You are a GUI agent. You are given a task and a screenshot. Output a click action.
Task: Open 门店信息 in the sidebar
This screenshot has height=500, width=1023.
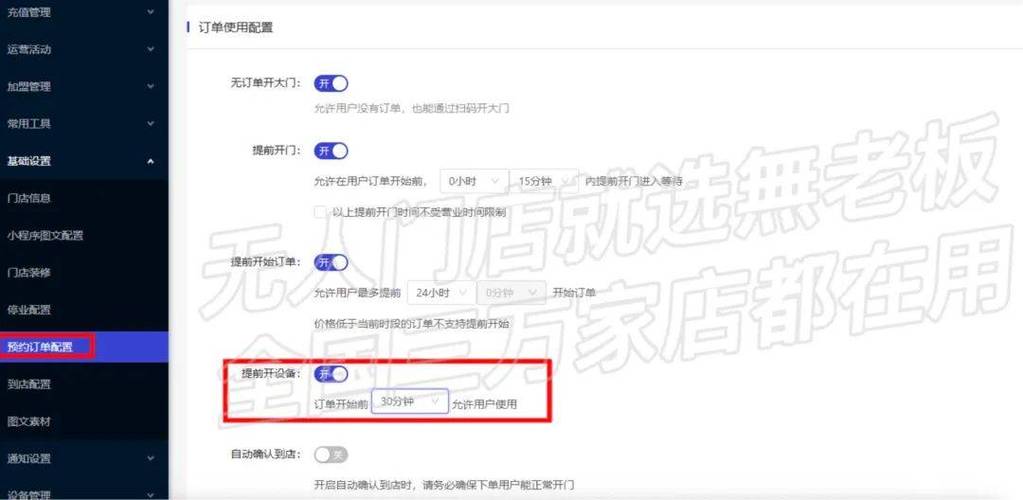[84, 198]
